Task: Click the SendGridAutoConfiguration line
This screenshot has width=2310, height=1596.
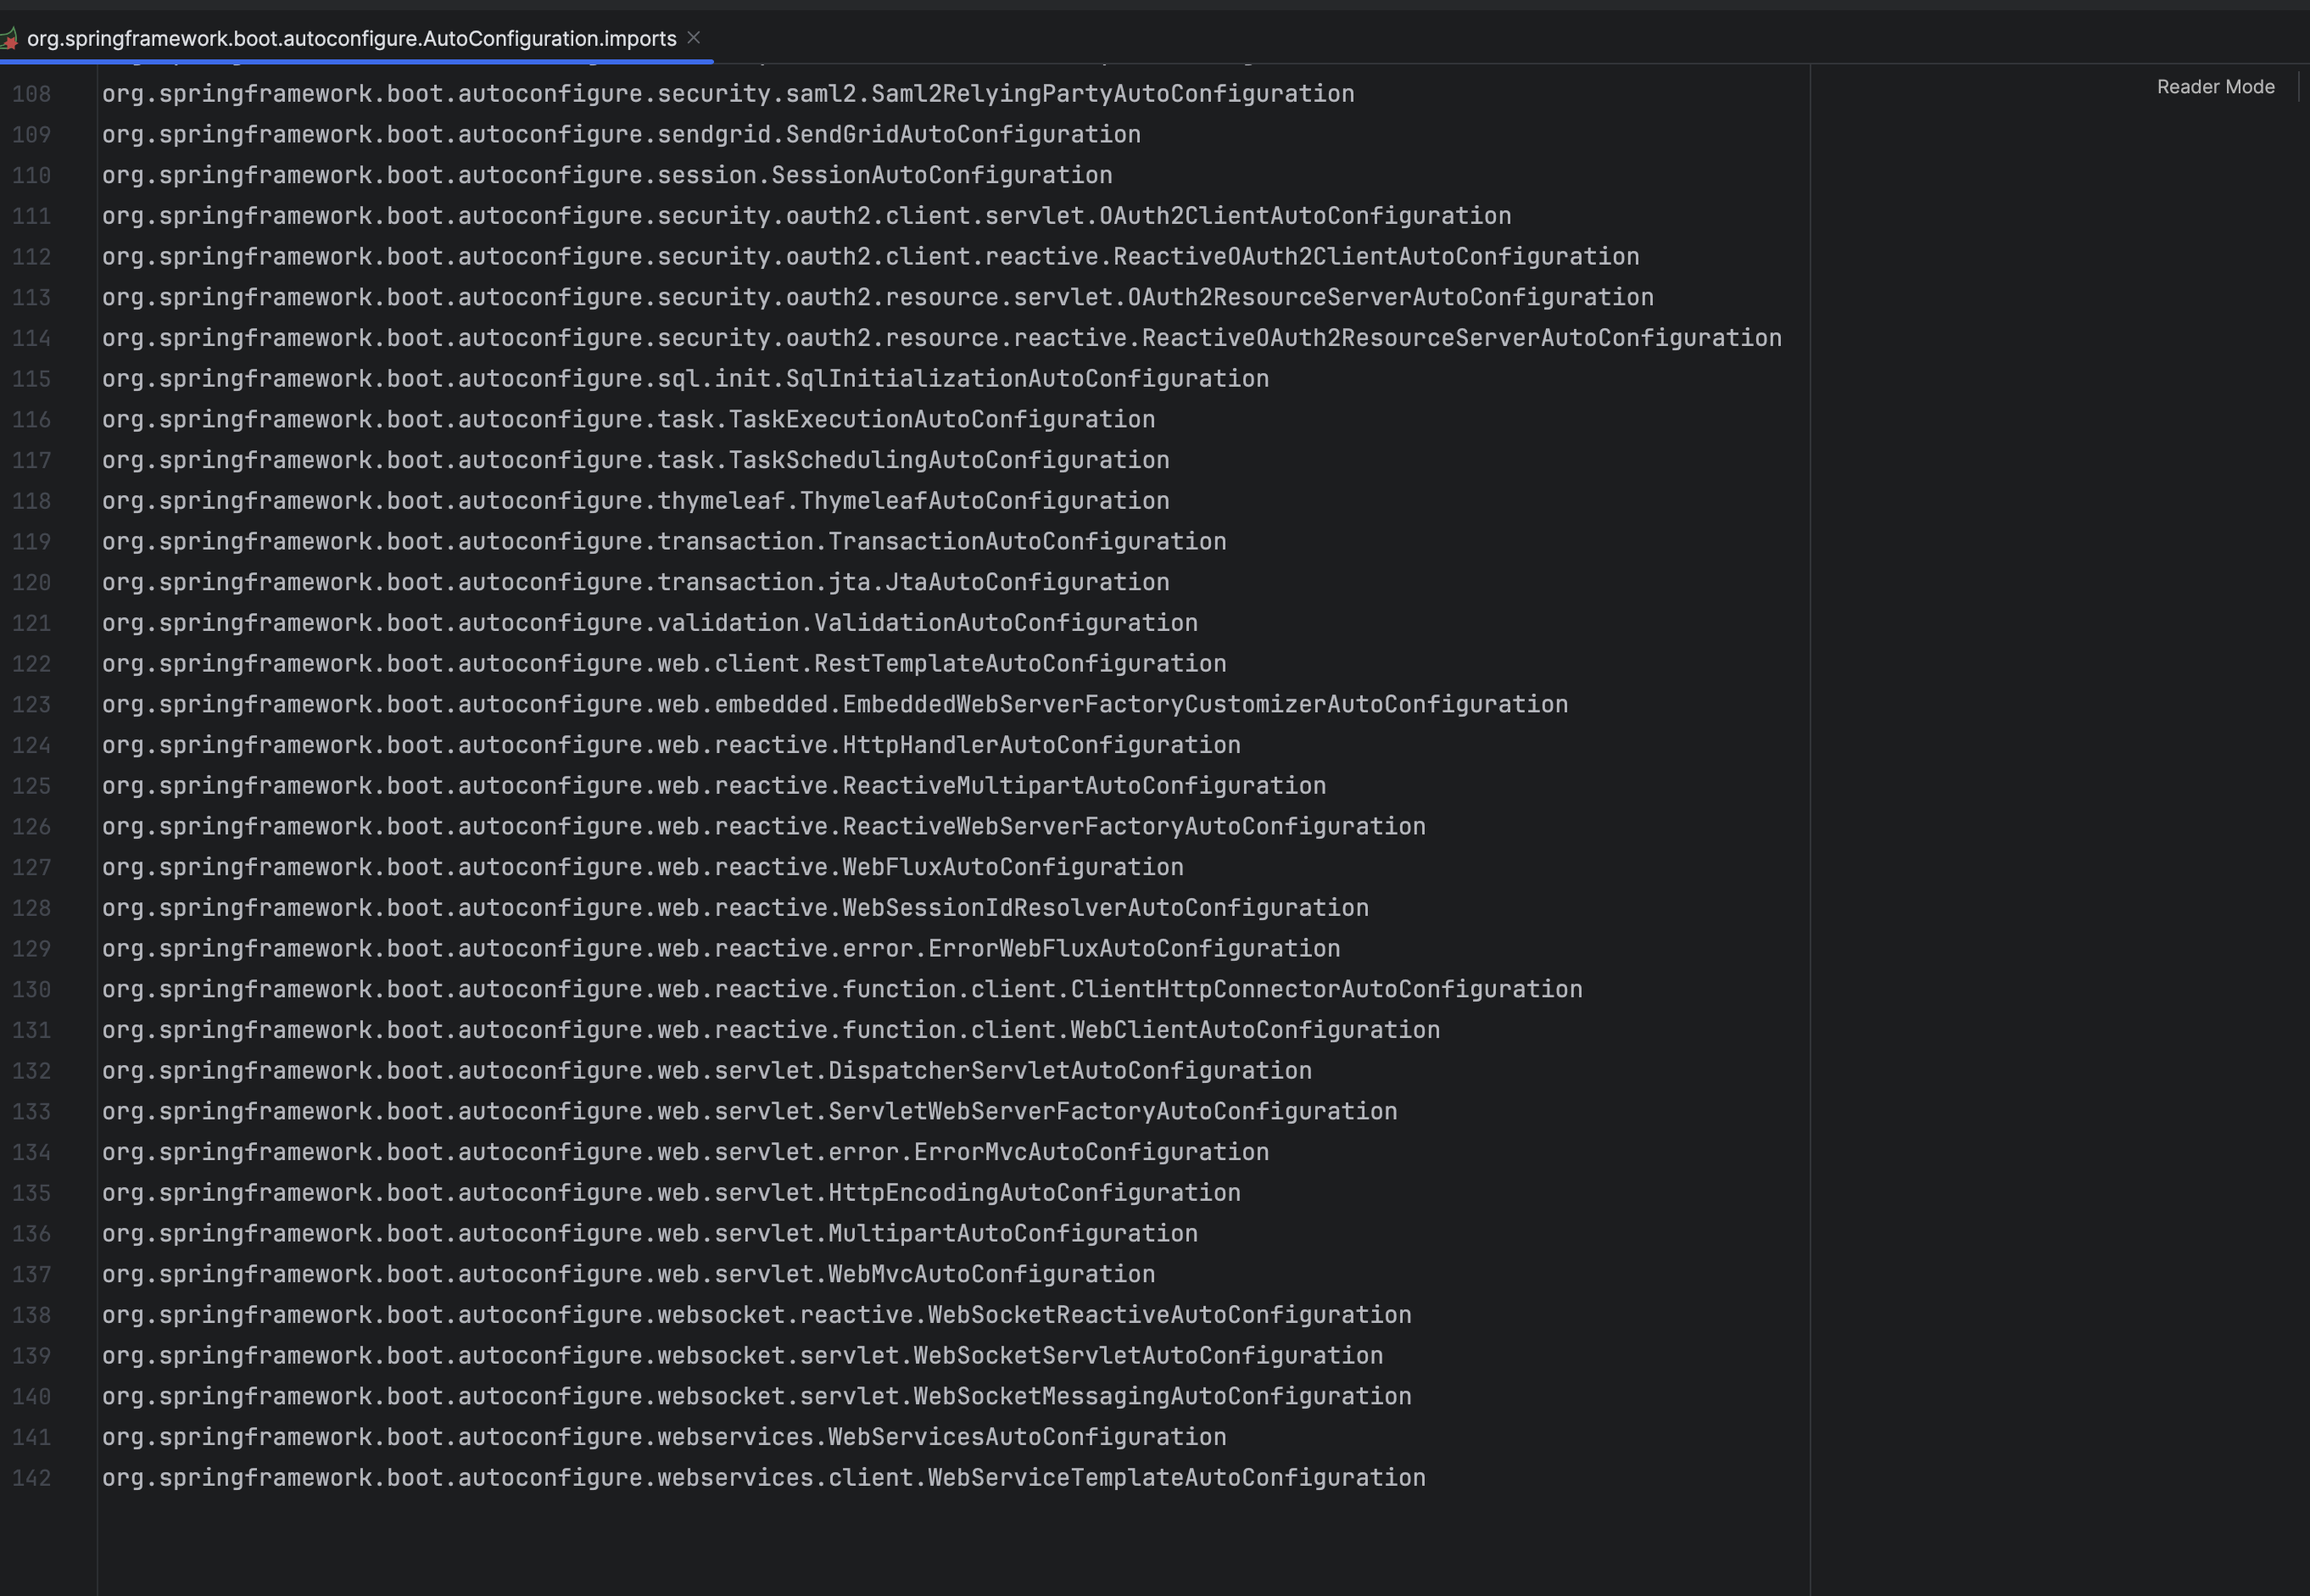Action: (x=621, y=135)
